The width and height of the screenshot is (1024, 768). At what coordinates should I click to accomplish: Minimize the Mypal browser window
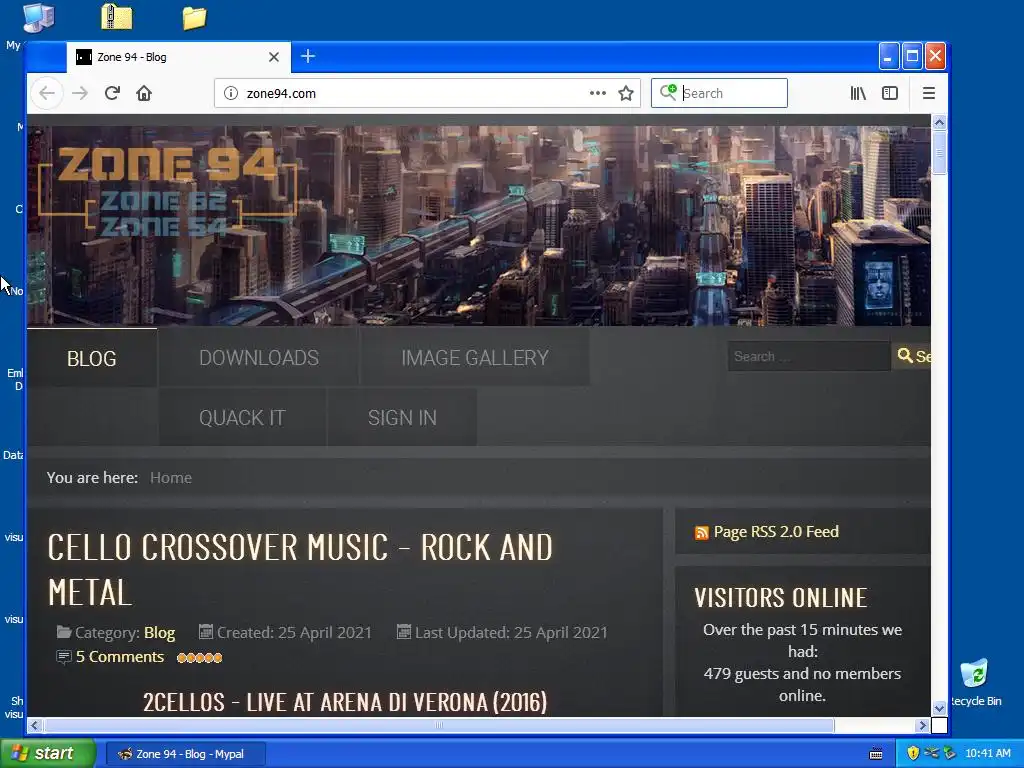coord(888,57)
